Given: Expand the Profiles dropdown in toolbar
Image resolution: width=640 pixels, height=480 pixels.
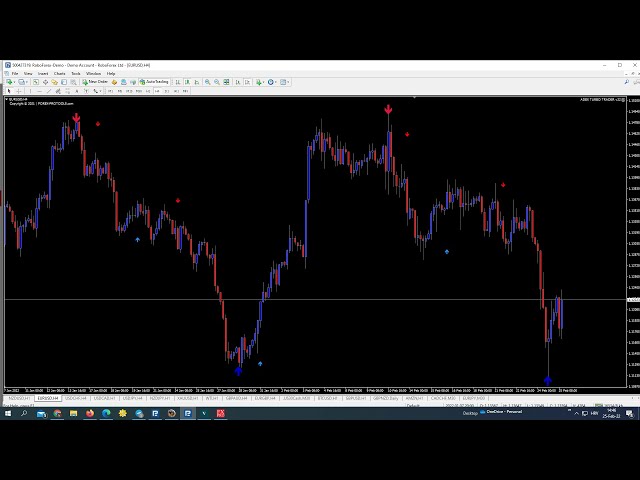Looking at the screenshot, I should [x=27, y=82].
